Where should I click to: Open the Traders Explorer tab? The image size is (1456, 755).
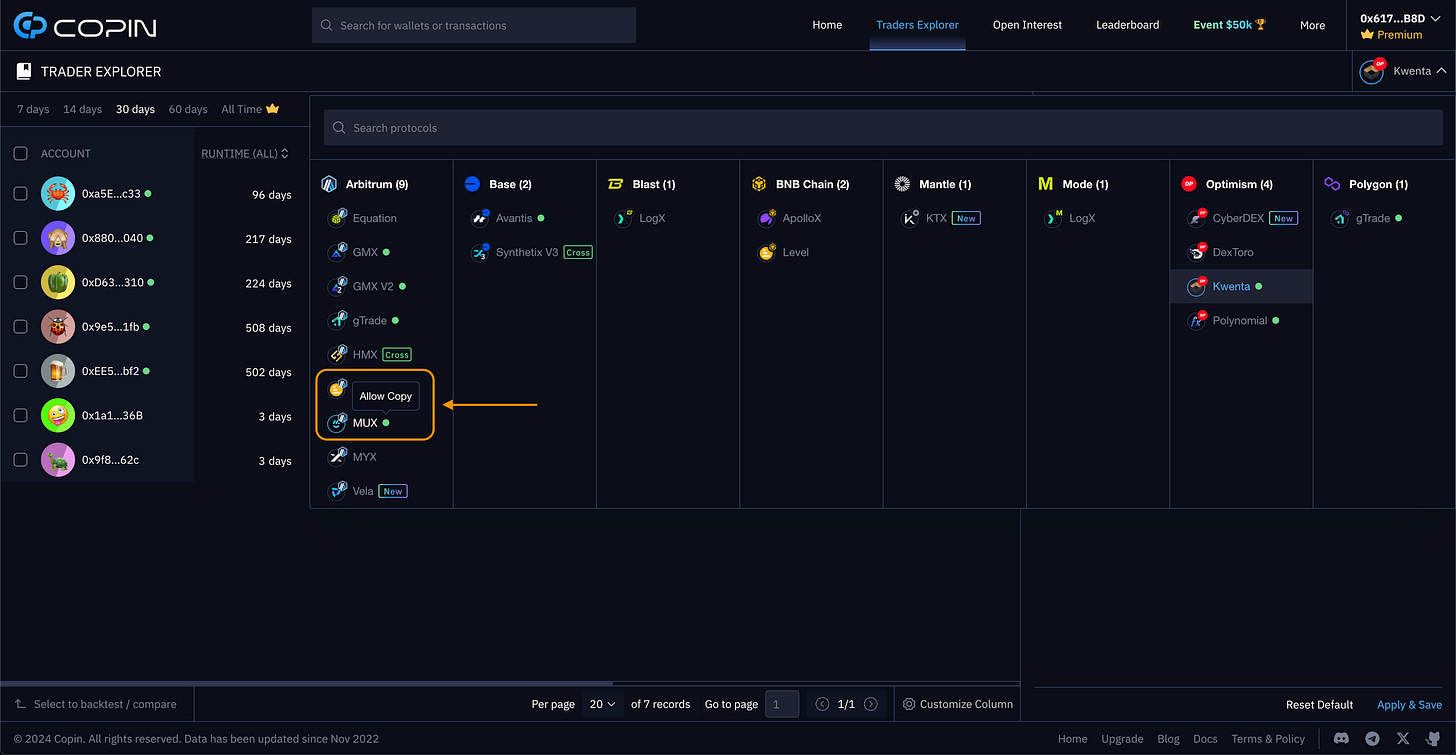[917, 25]
